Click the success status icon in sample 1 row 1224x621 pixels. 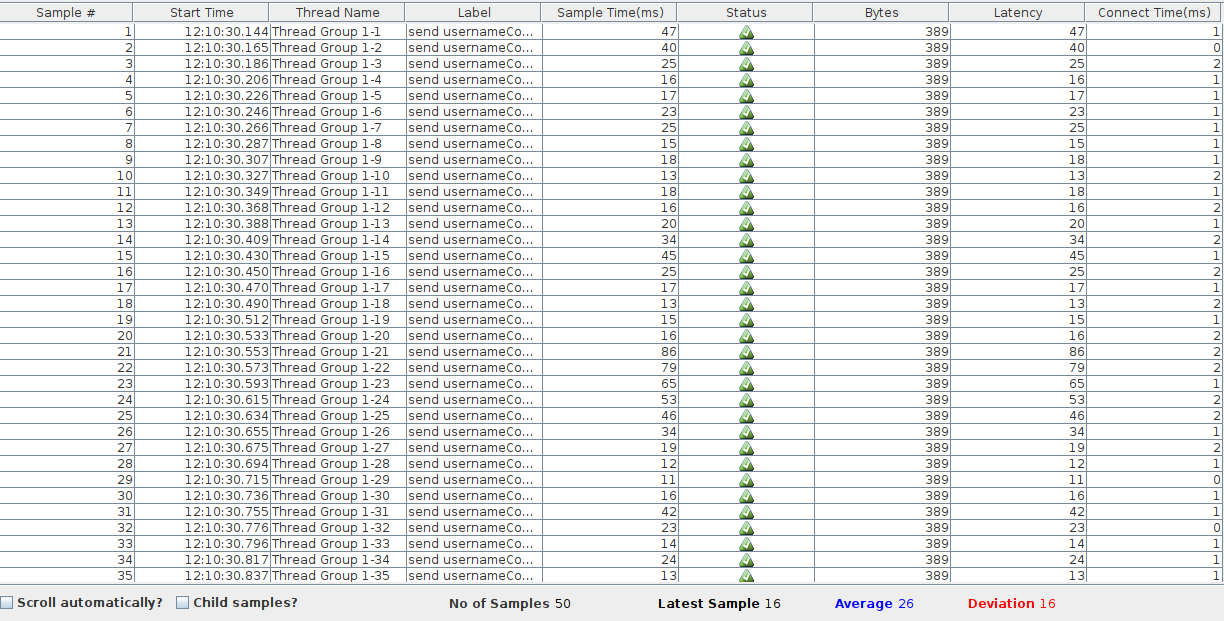tap(746, 32)
